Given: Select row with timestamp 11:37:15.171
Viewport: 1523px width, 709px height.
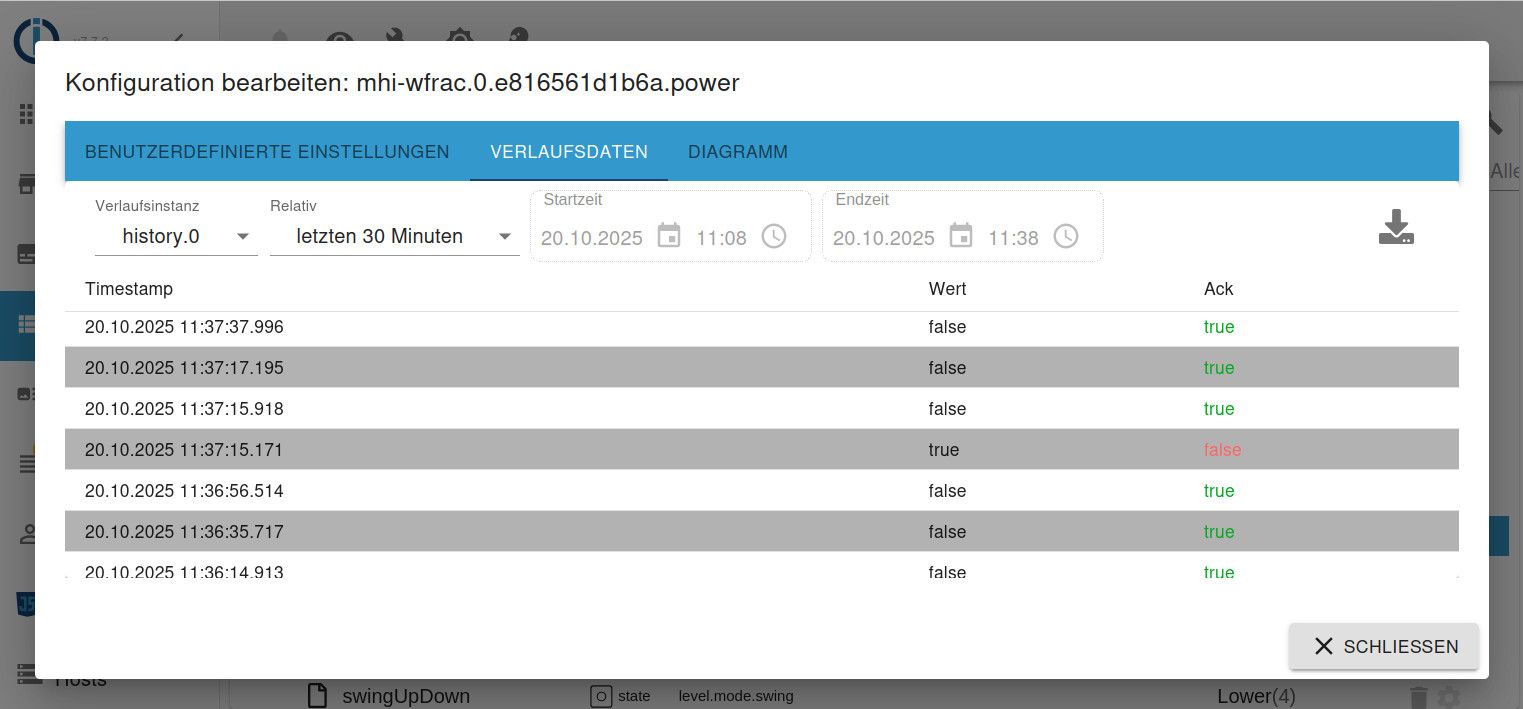Looking at the screenshot, I should click(762, 450).
